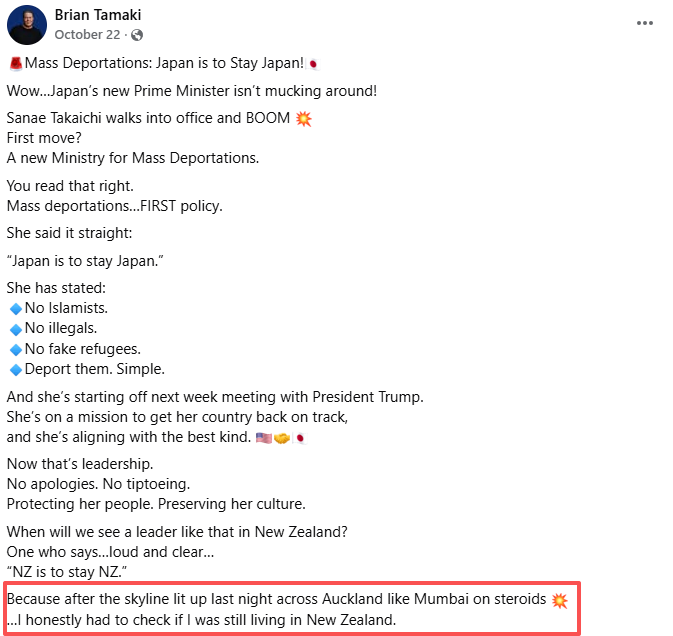The width and height of the screenshot is (673, 636).
Task: Click the handshake emoji between the flags
Action: point(281,437)
